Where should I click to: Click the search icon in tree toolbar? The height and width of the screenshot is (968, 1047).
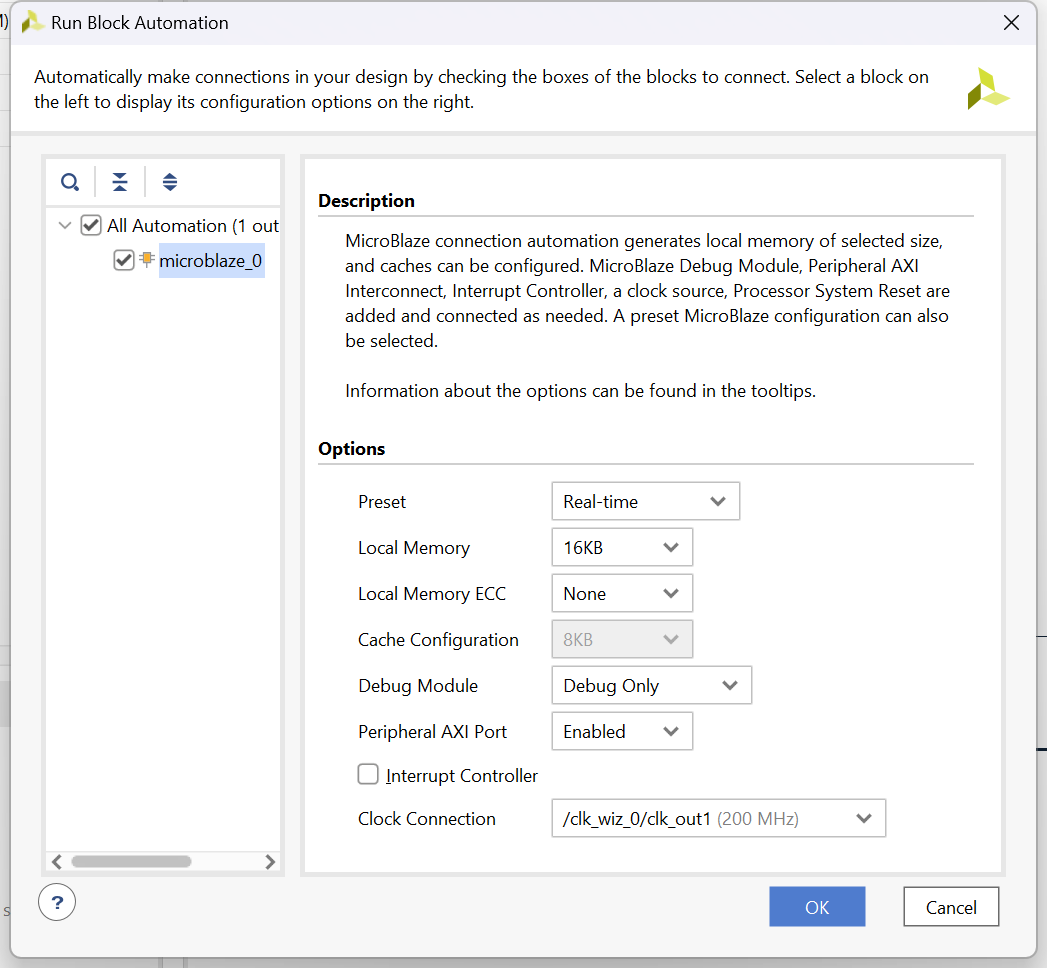pos(70,182)
